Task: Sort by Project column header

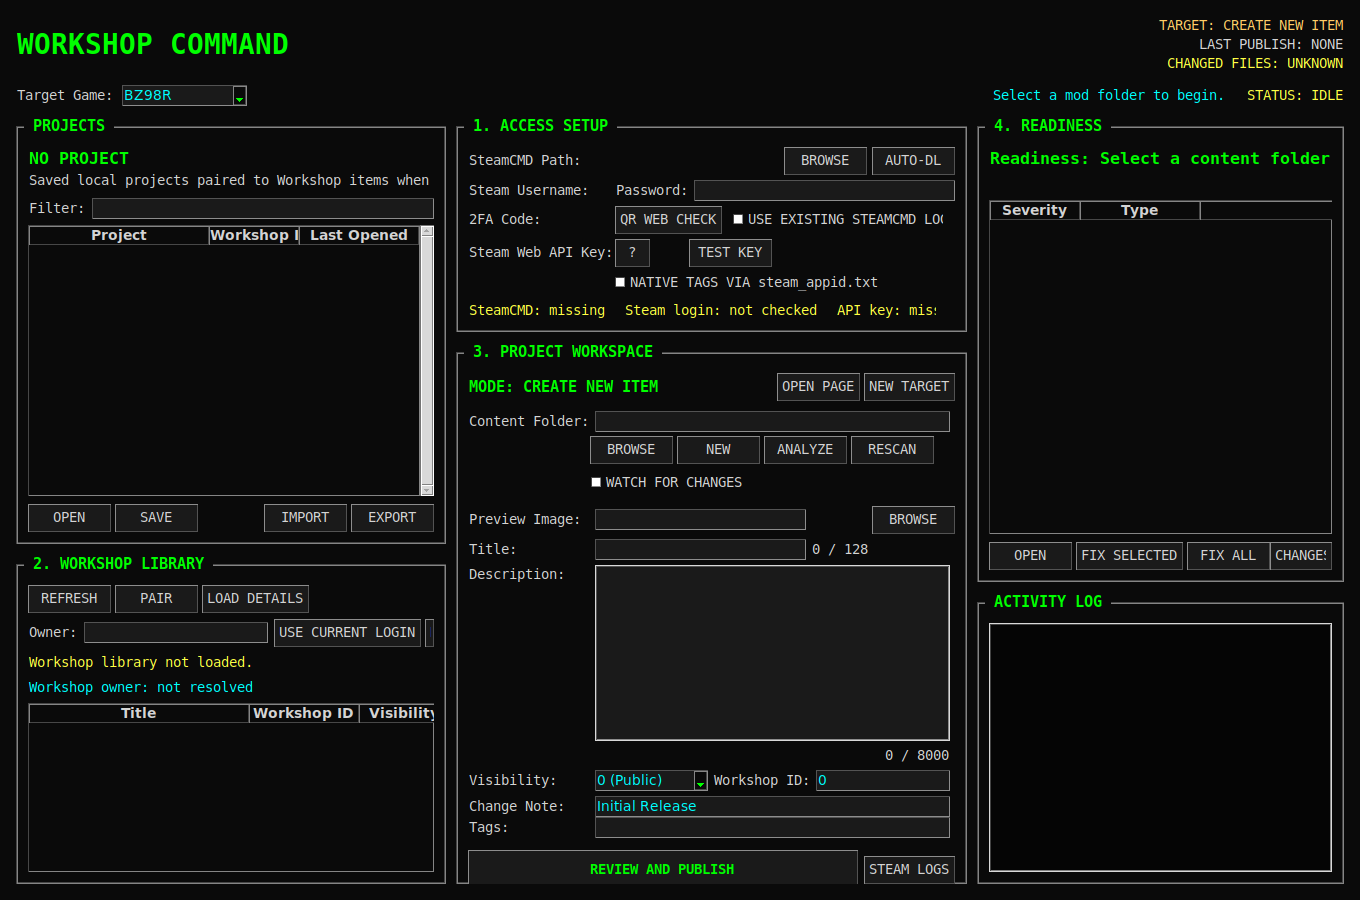Action: pyautogui.click(x=119, y=235)
